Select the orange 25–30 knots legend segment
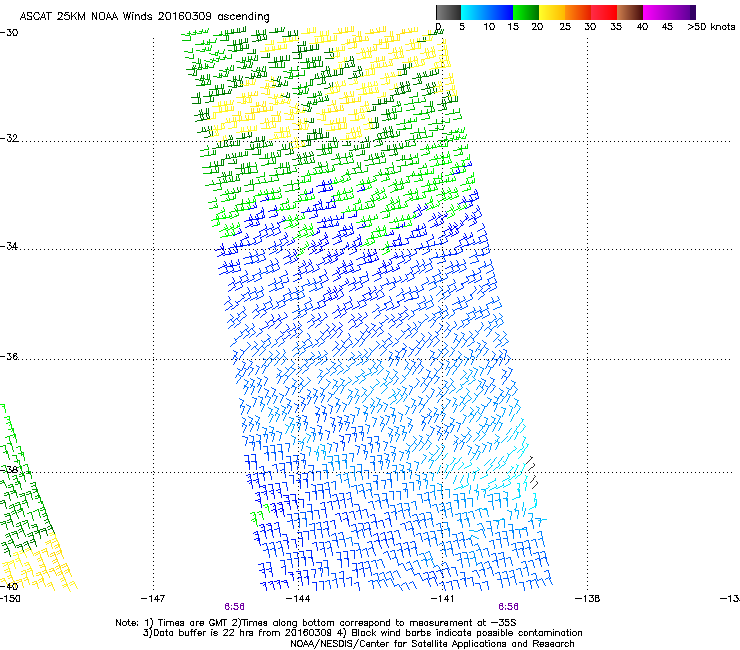 pyautogui.click(x=578, y=12)
